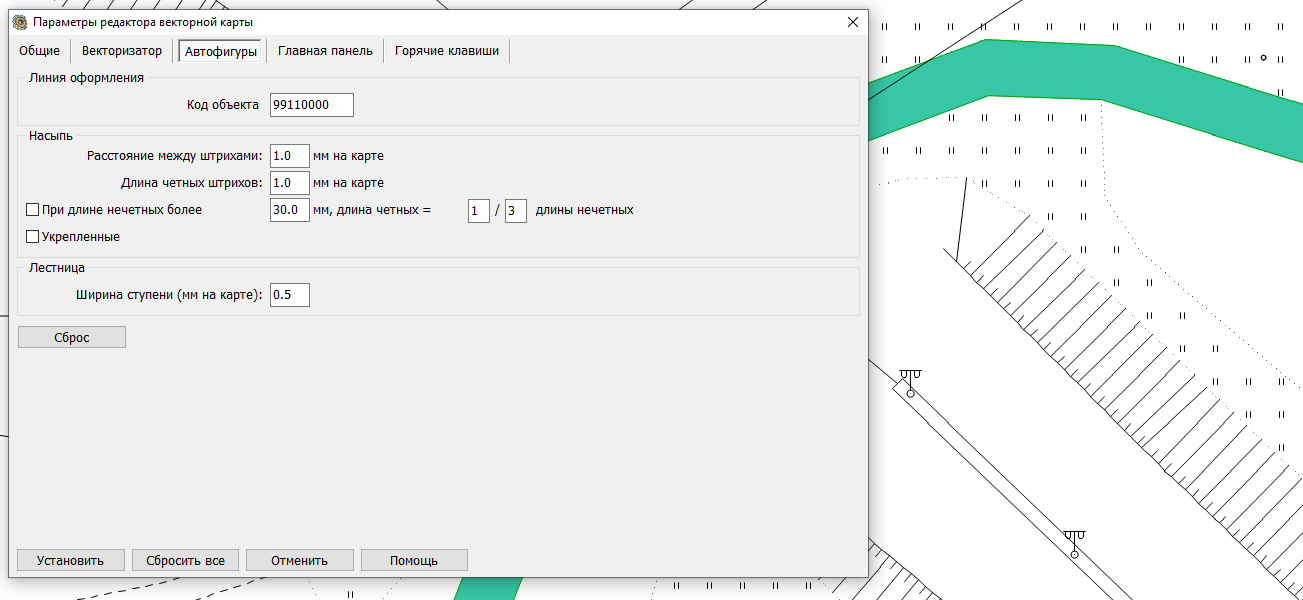Select the fraction denominator field with 3

[x=515, y=211]
